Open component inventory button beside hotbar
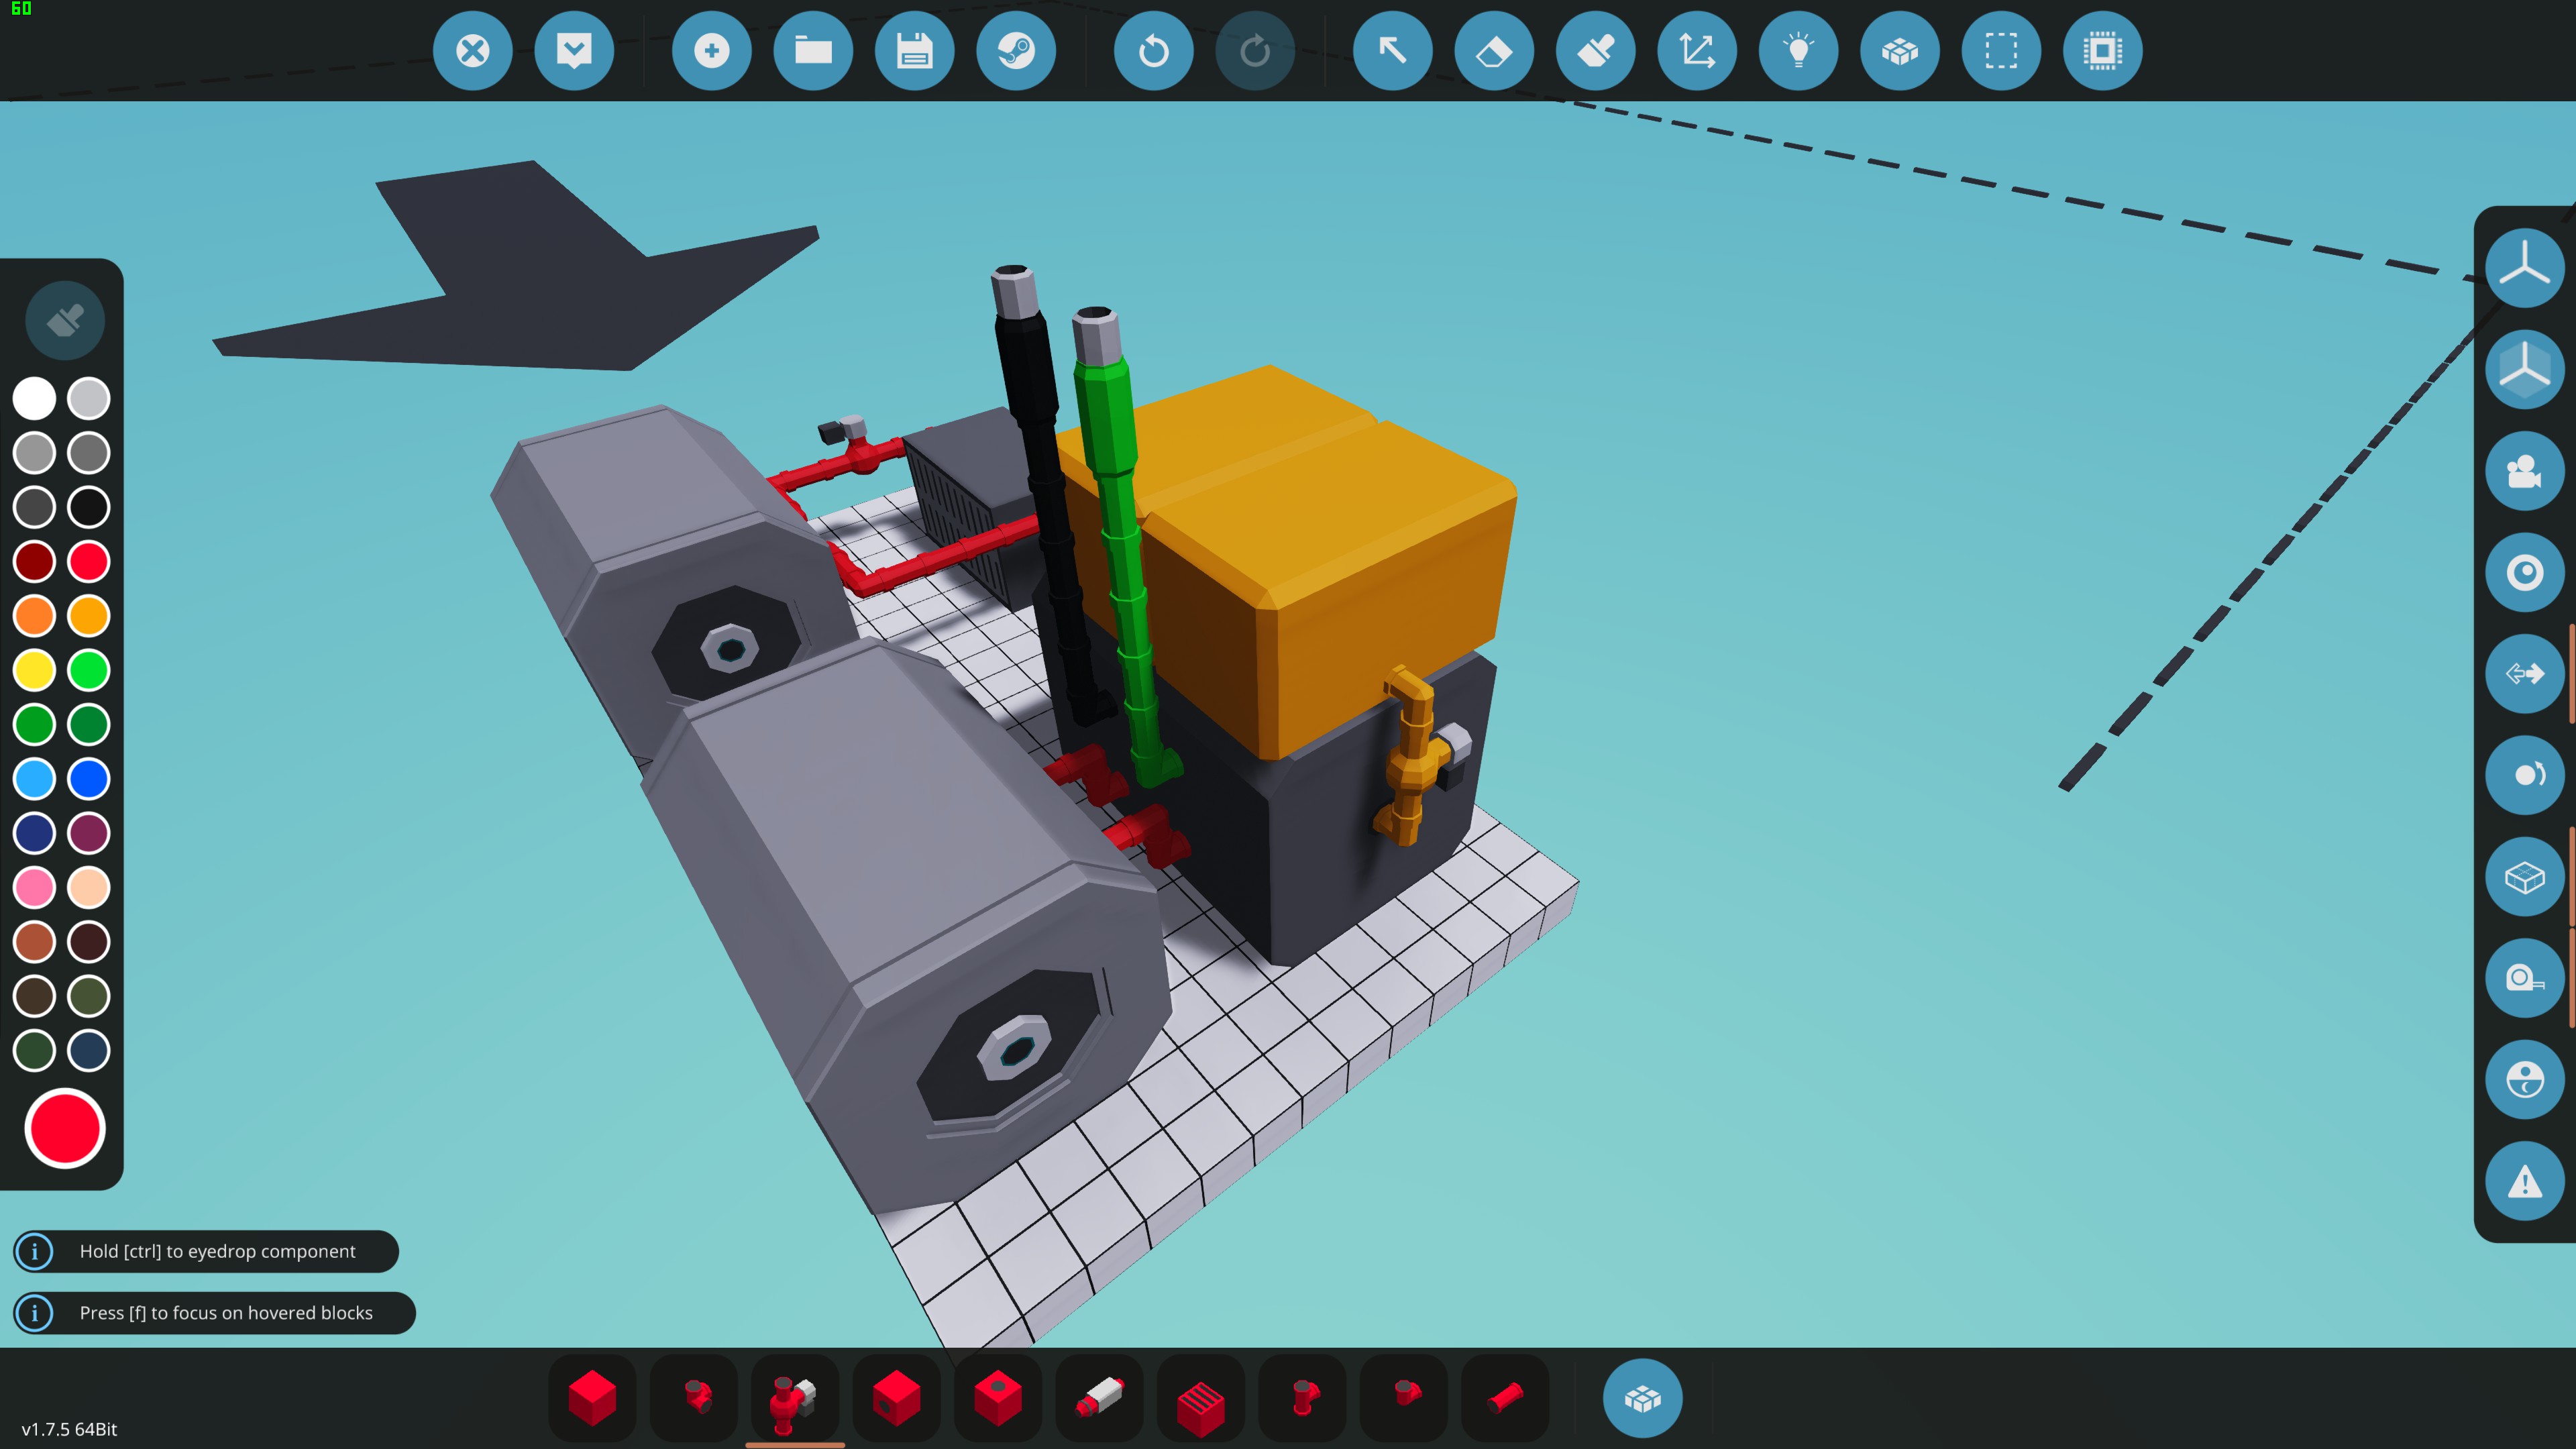The width and height of the screenshot is (2576, 1449). coord(1642,1397)
